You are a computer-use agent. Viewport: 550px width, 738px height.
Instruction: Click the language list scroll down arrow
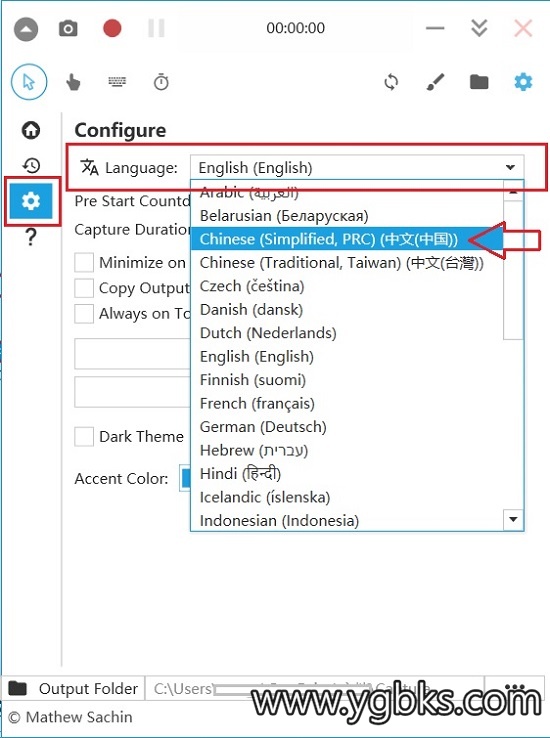point(513,520)
